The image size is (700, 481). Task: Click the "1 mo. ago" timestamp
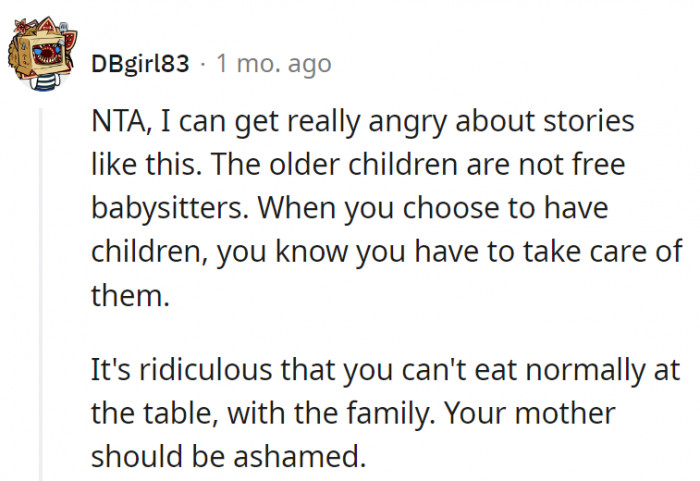[x=273, y=65]
